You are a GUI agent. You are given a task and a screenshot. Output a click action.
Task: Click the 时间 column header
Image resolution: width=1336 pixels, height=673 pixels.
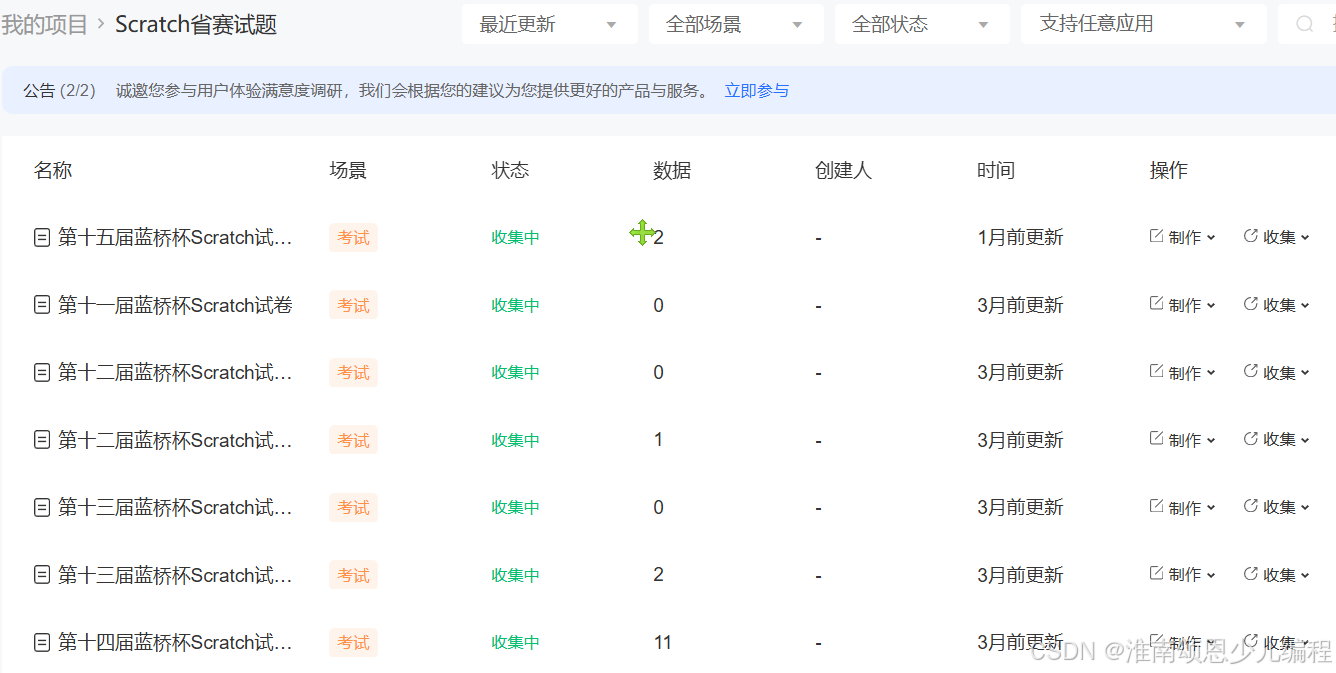point(996,171)
